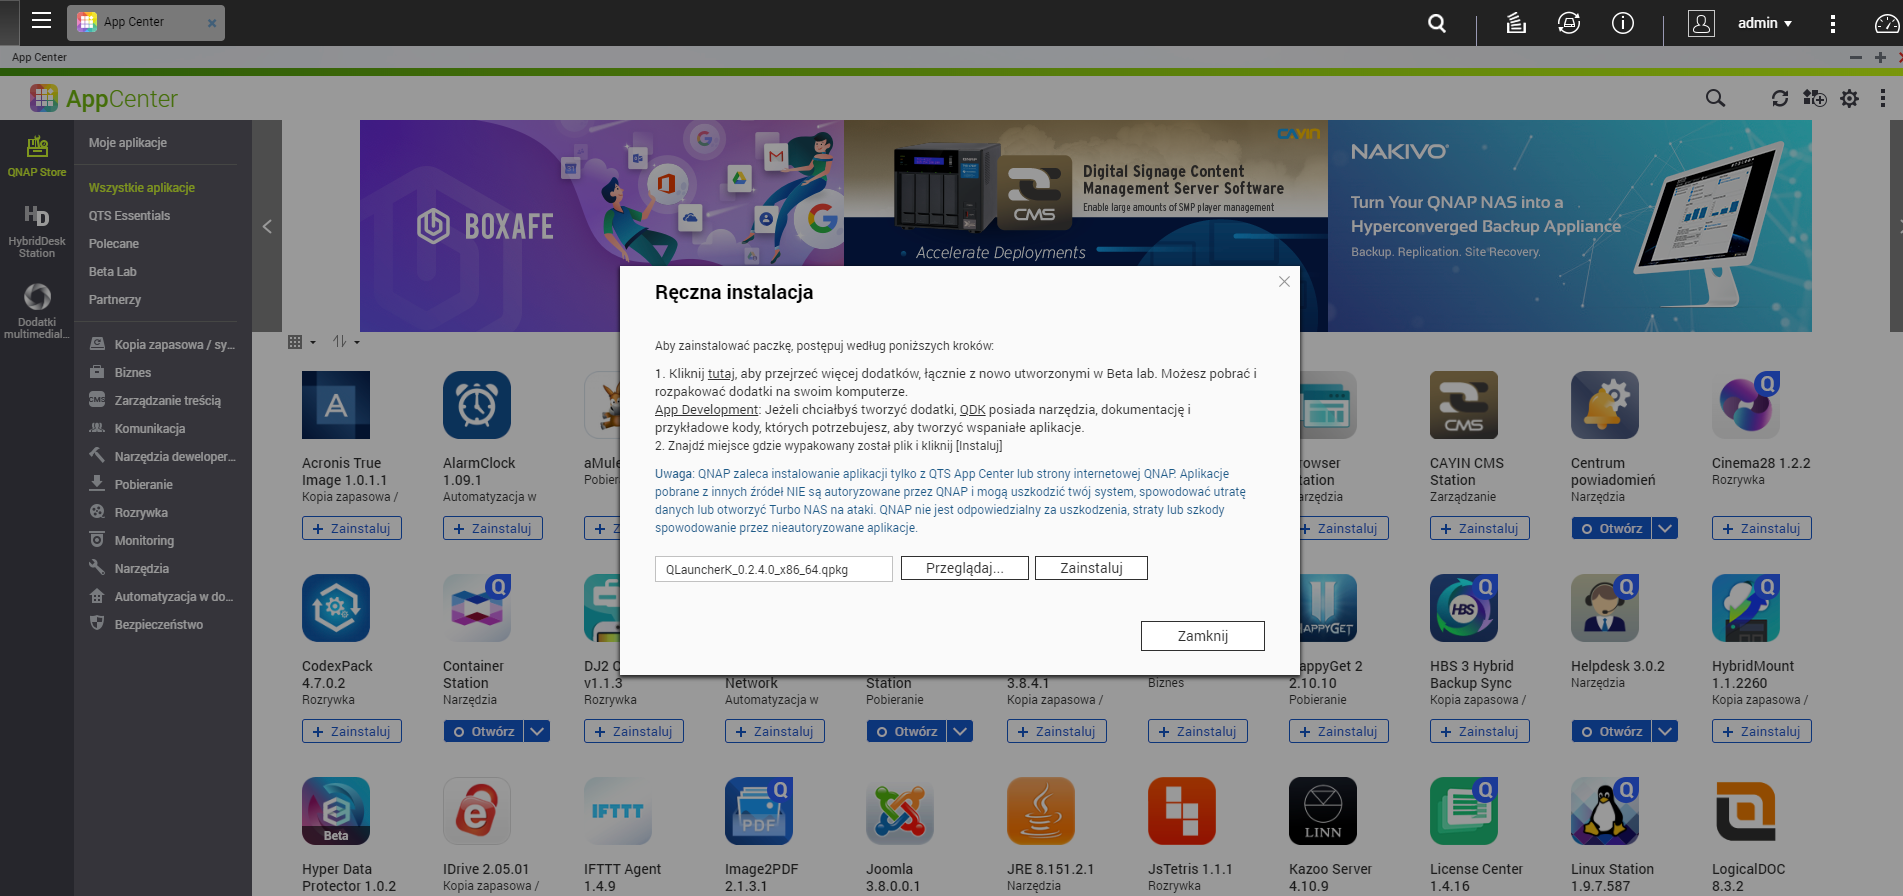Open Centrum powiadomień app
The height and width of the screenshot is (896, 1903).
(x=1611, y=528)
